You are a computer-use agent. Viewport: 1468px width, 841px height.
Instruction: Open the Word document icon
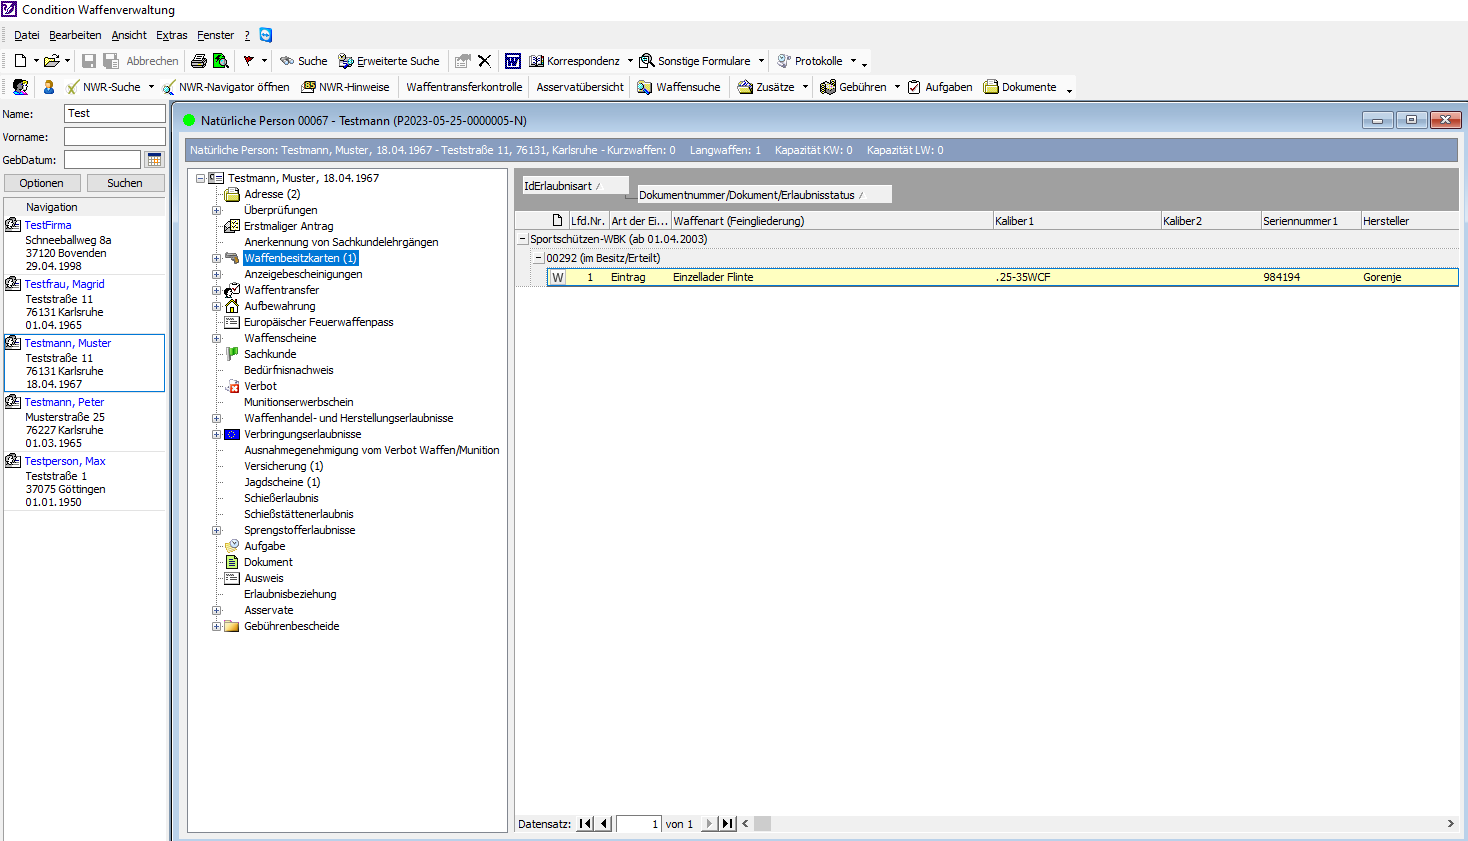pos(513,61)
